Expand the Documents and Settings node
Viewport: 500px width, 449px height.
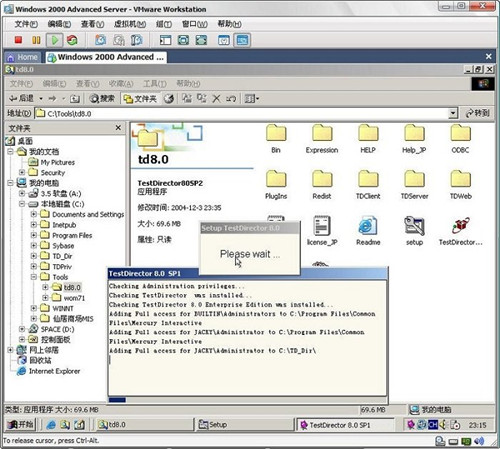(34, 214)
